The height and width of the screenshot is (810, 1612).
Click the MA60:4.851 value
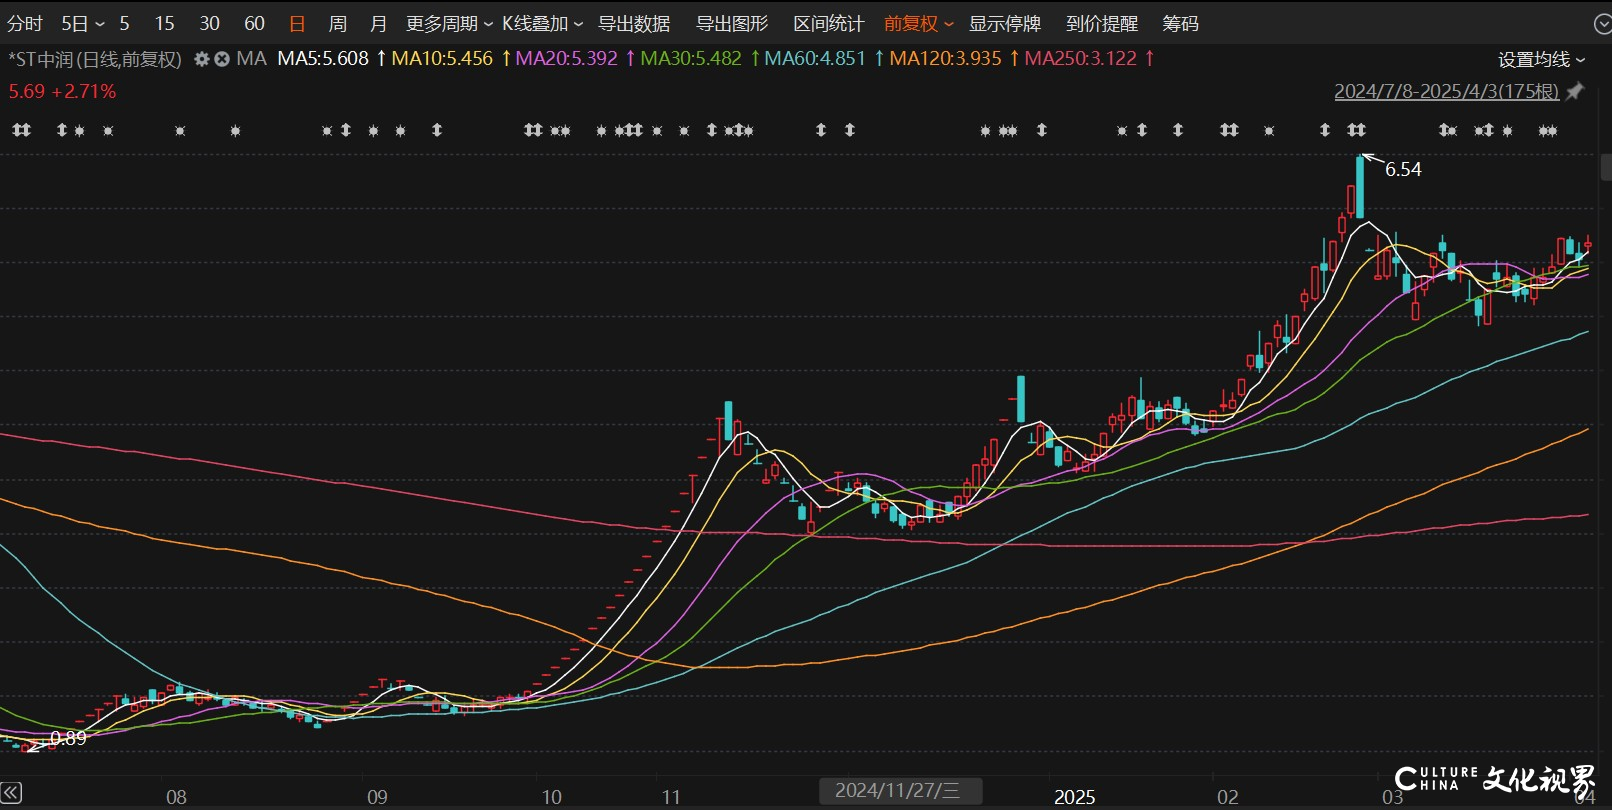click(815, 59)
